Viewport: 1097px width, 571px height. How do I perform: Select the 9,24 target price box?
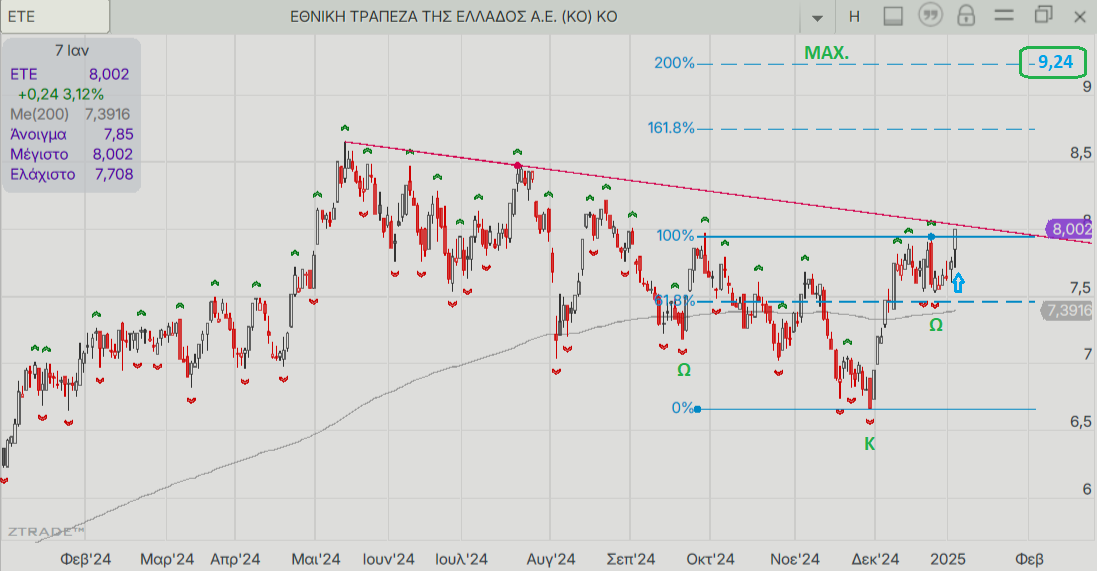(x=1054, y=62)
